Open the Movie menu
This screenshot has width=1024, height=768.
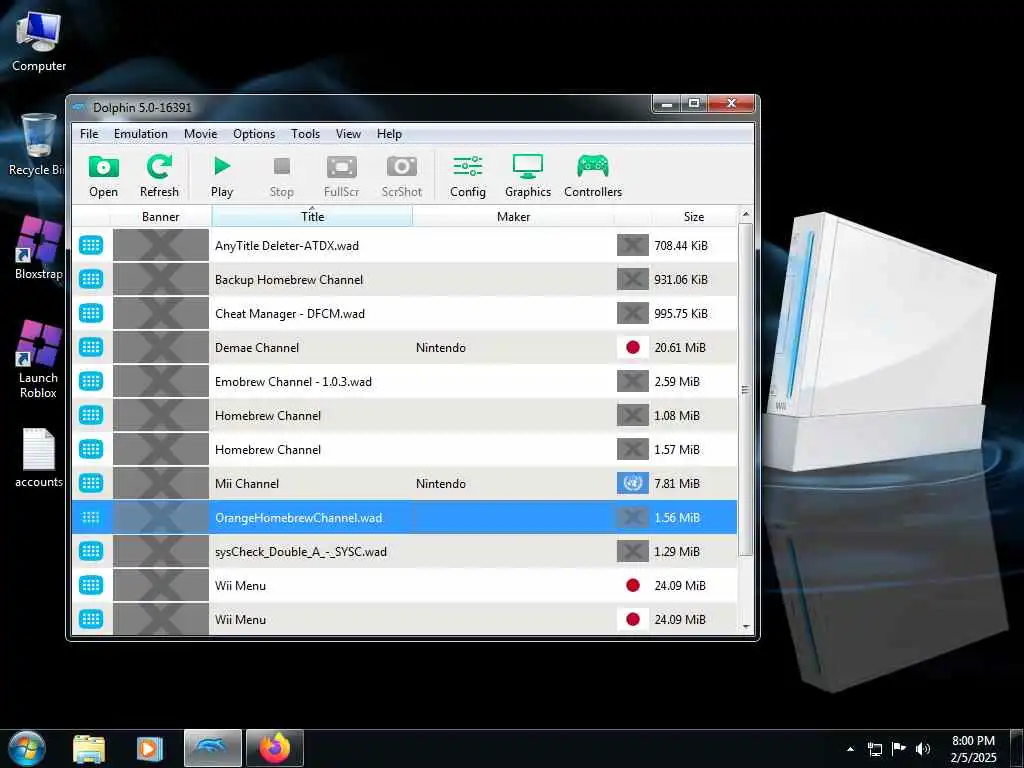tap(200, 134)
